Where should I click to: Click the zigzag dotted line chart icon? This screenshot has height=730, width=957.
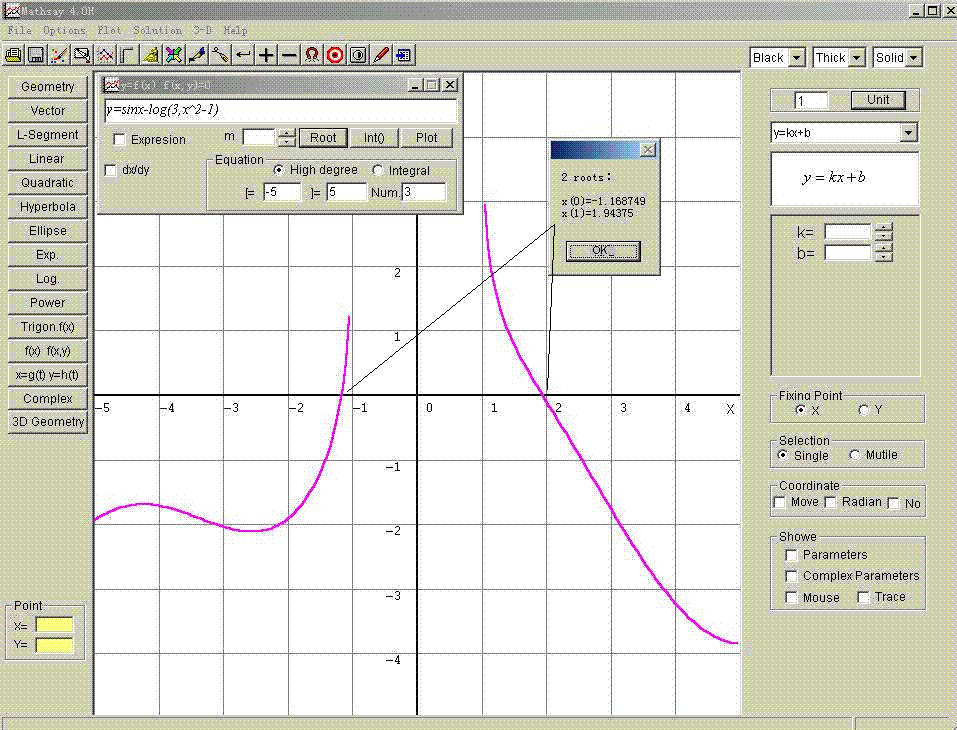pyautogui.click(x=105, y=56)
